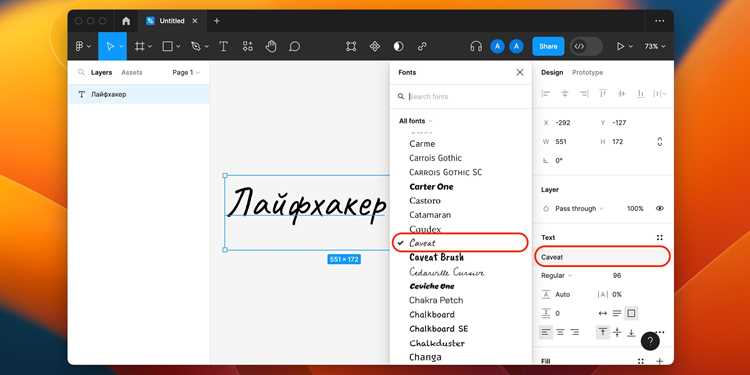Screen dimensions: 750x375
Task: Open the Page 1 dropdown
Action: pos(186,73)
